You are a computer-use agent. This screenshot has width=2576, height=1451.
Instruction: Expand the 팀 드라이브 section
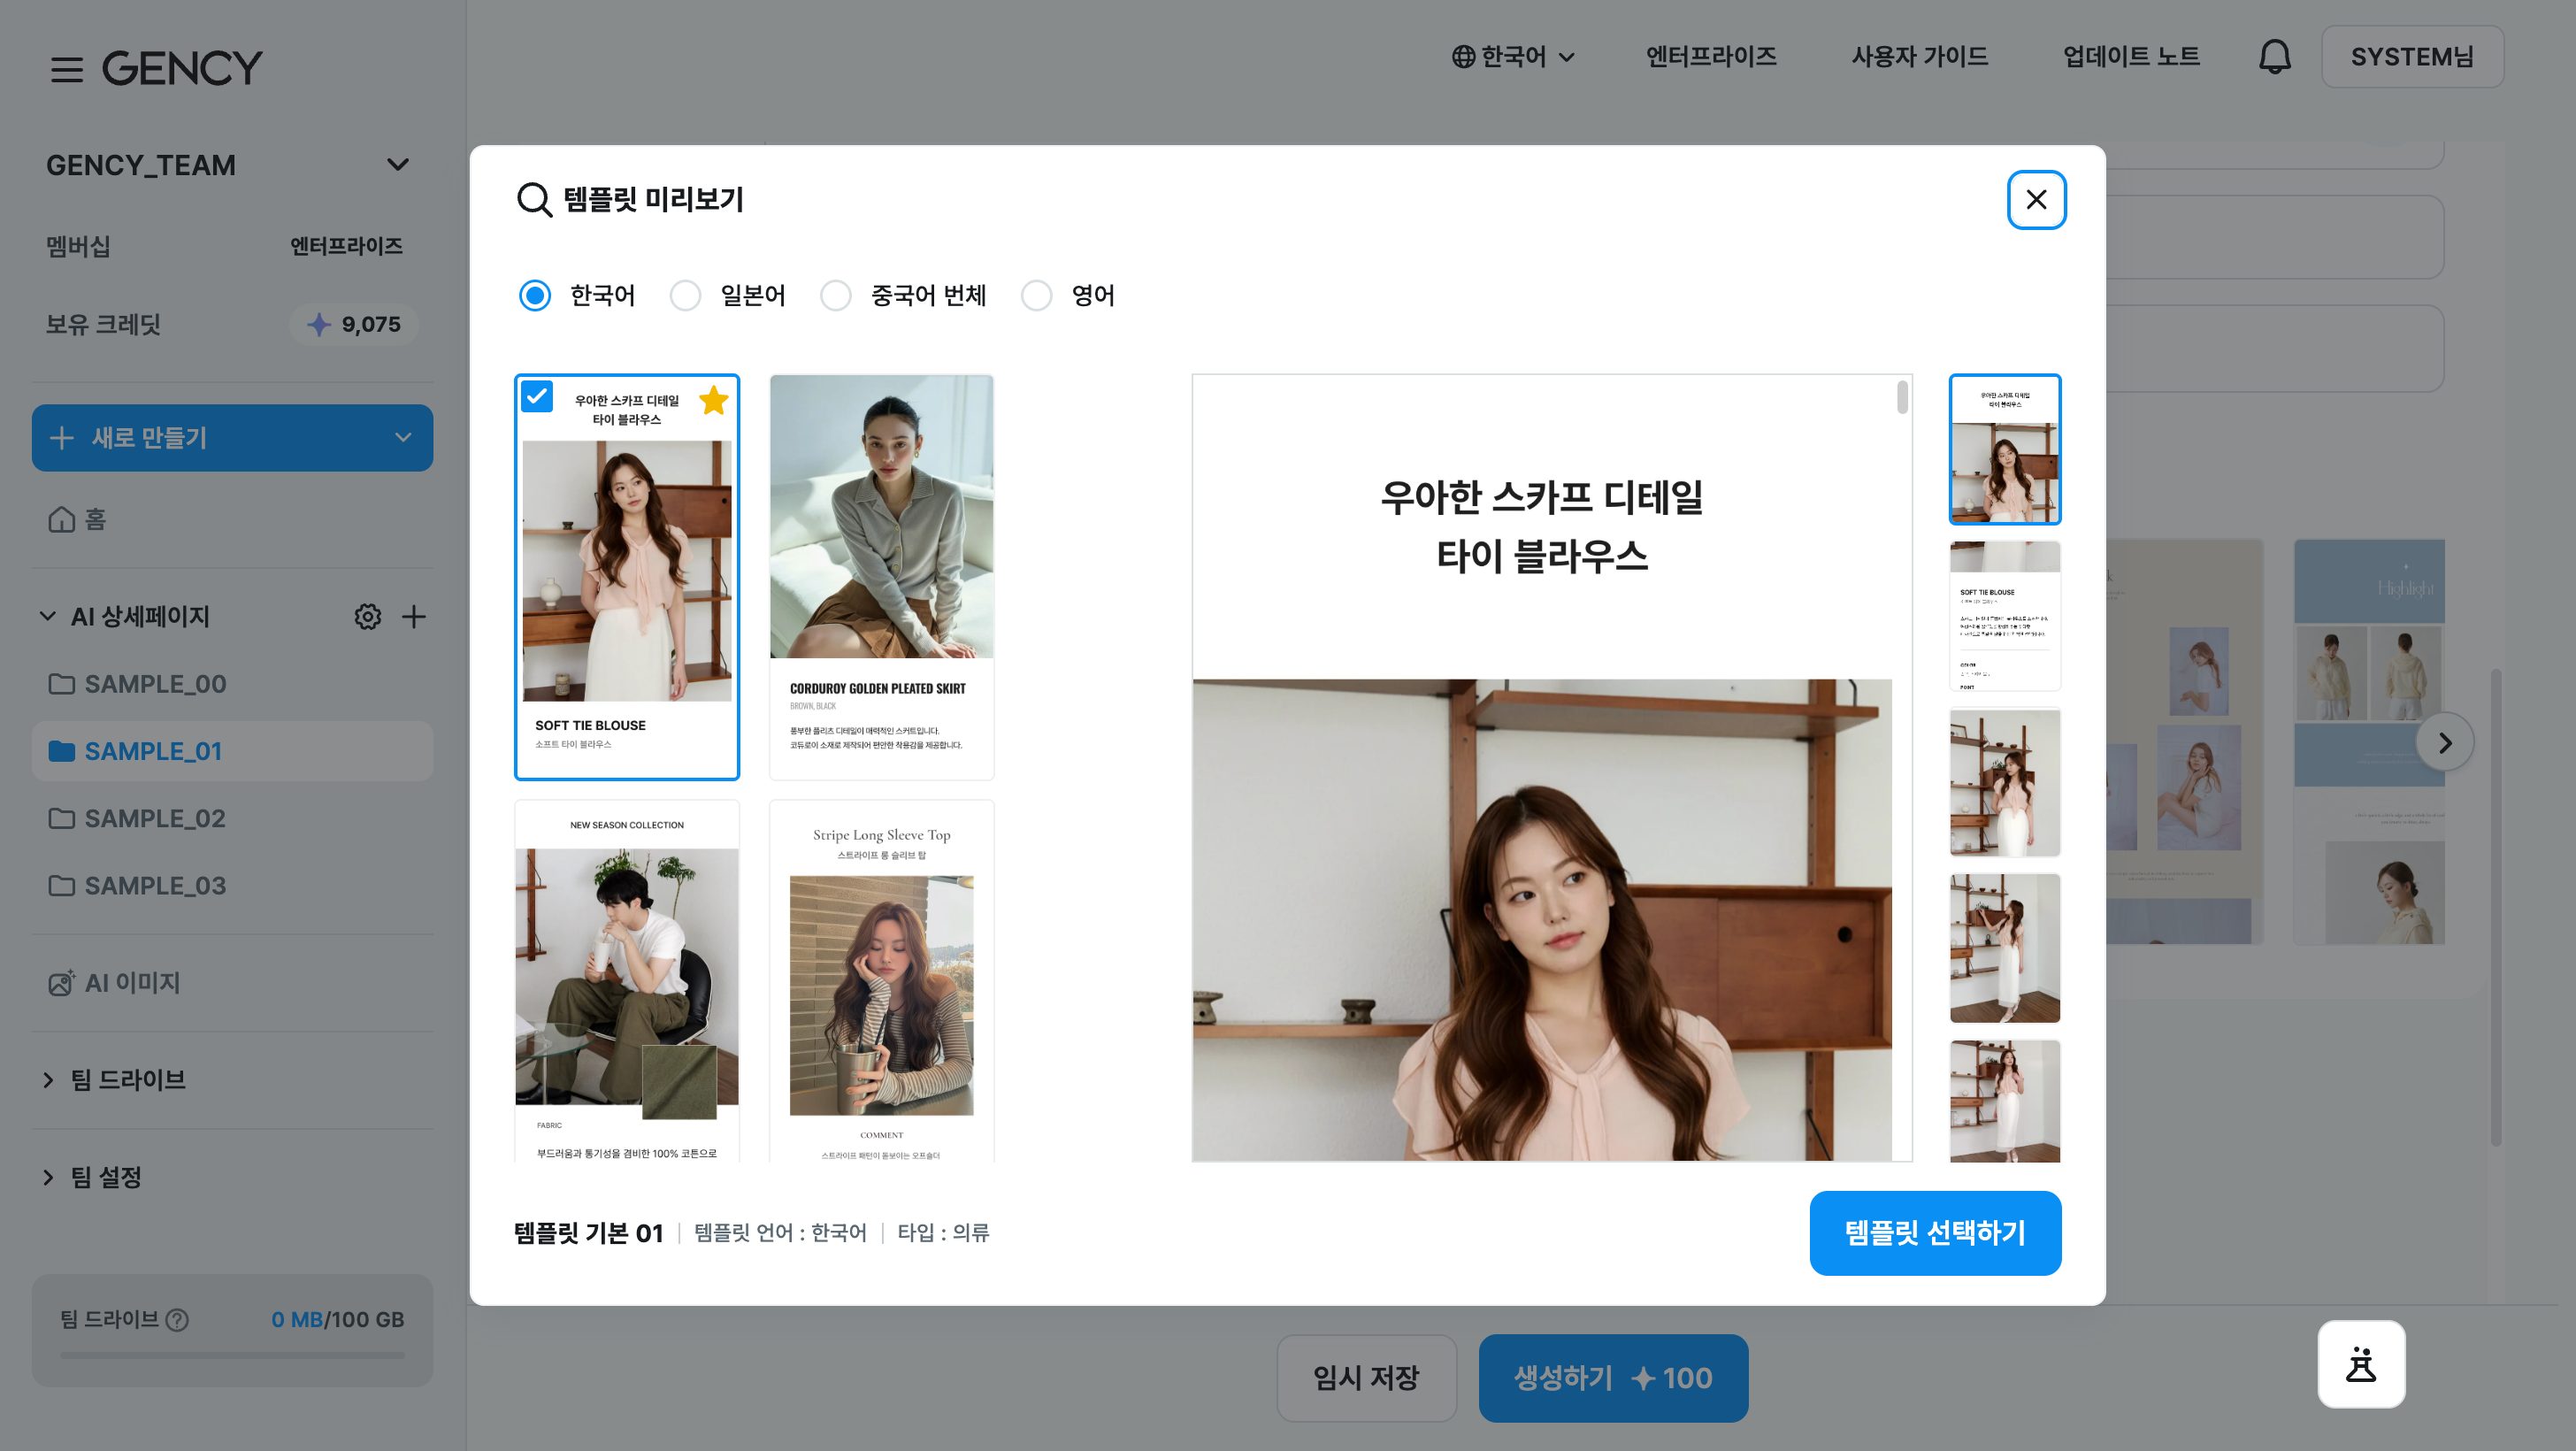(x=47, y=1080)
